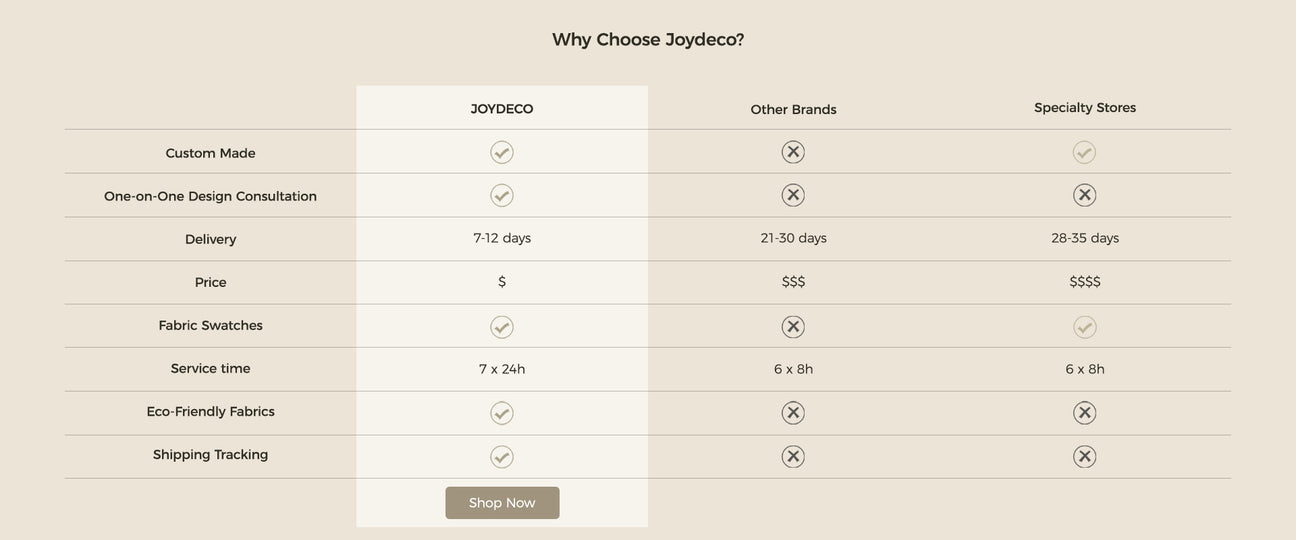The width and height of the screenshot is (1296, 540).
Task: Click Specialty Stores' Design Consultation X icon
Action: (x=1084, y=195)
